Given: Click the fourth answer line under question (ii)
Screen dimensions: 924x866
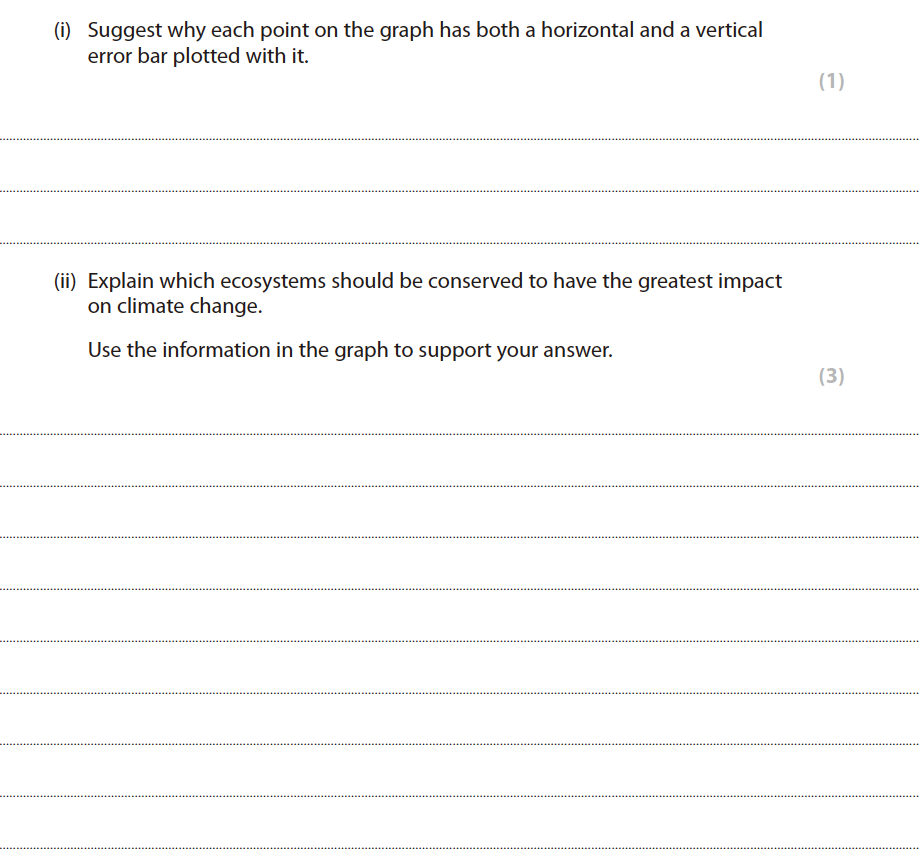Looking at the screenshot, I should point(460,589).
